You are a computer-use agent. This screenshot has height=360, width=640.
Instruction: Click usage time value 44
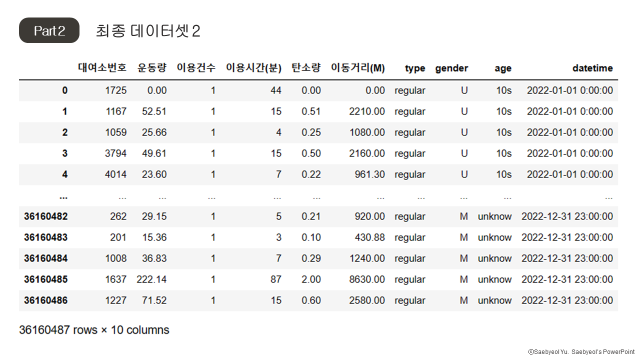[x=276, y=91]
